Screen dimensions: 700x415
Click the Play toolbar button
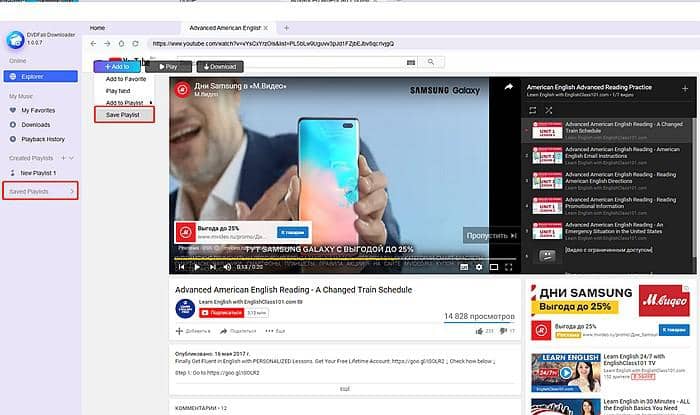(x=169, y=66)
